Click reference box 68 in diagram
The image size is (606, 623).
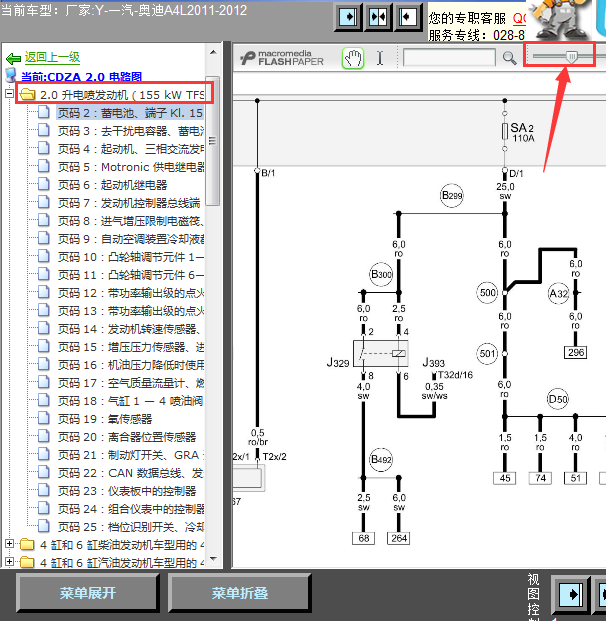click(364, 538)
